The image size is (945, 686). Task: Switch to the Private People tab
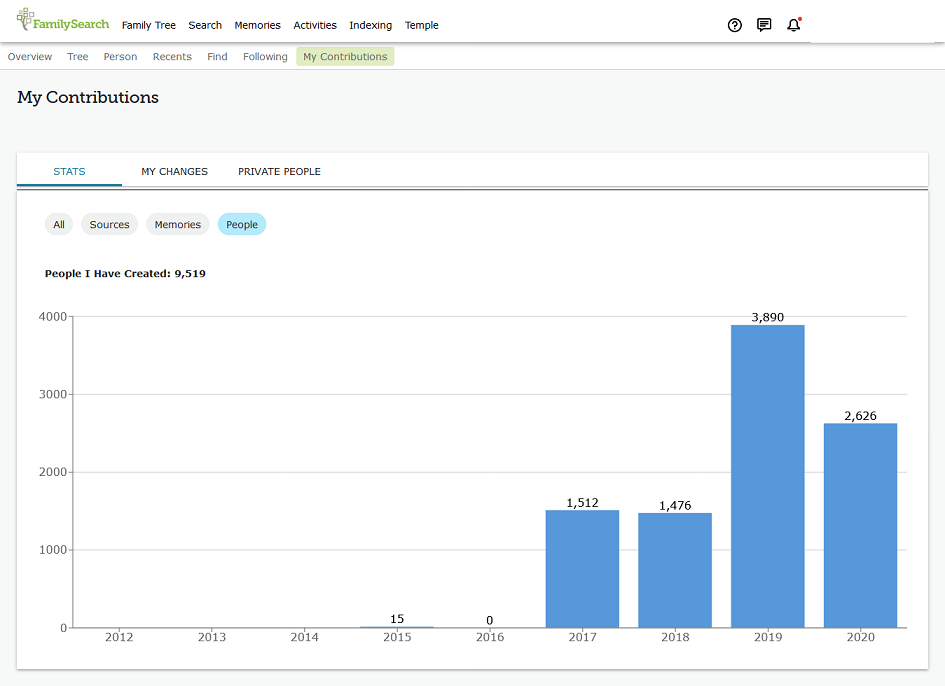point(279,171)
